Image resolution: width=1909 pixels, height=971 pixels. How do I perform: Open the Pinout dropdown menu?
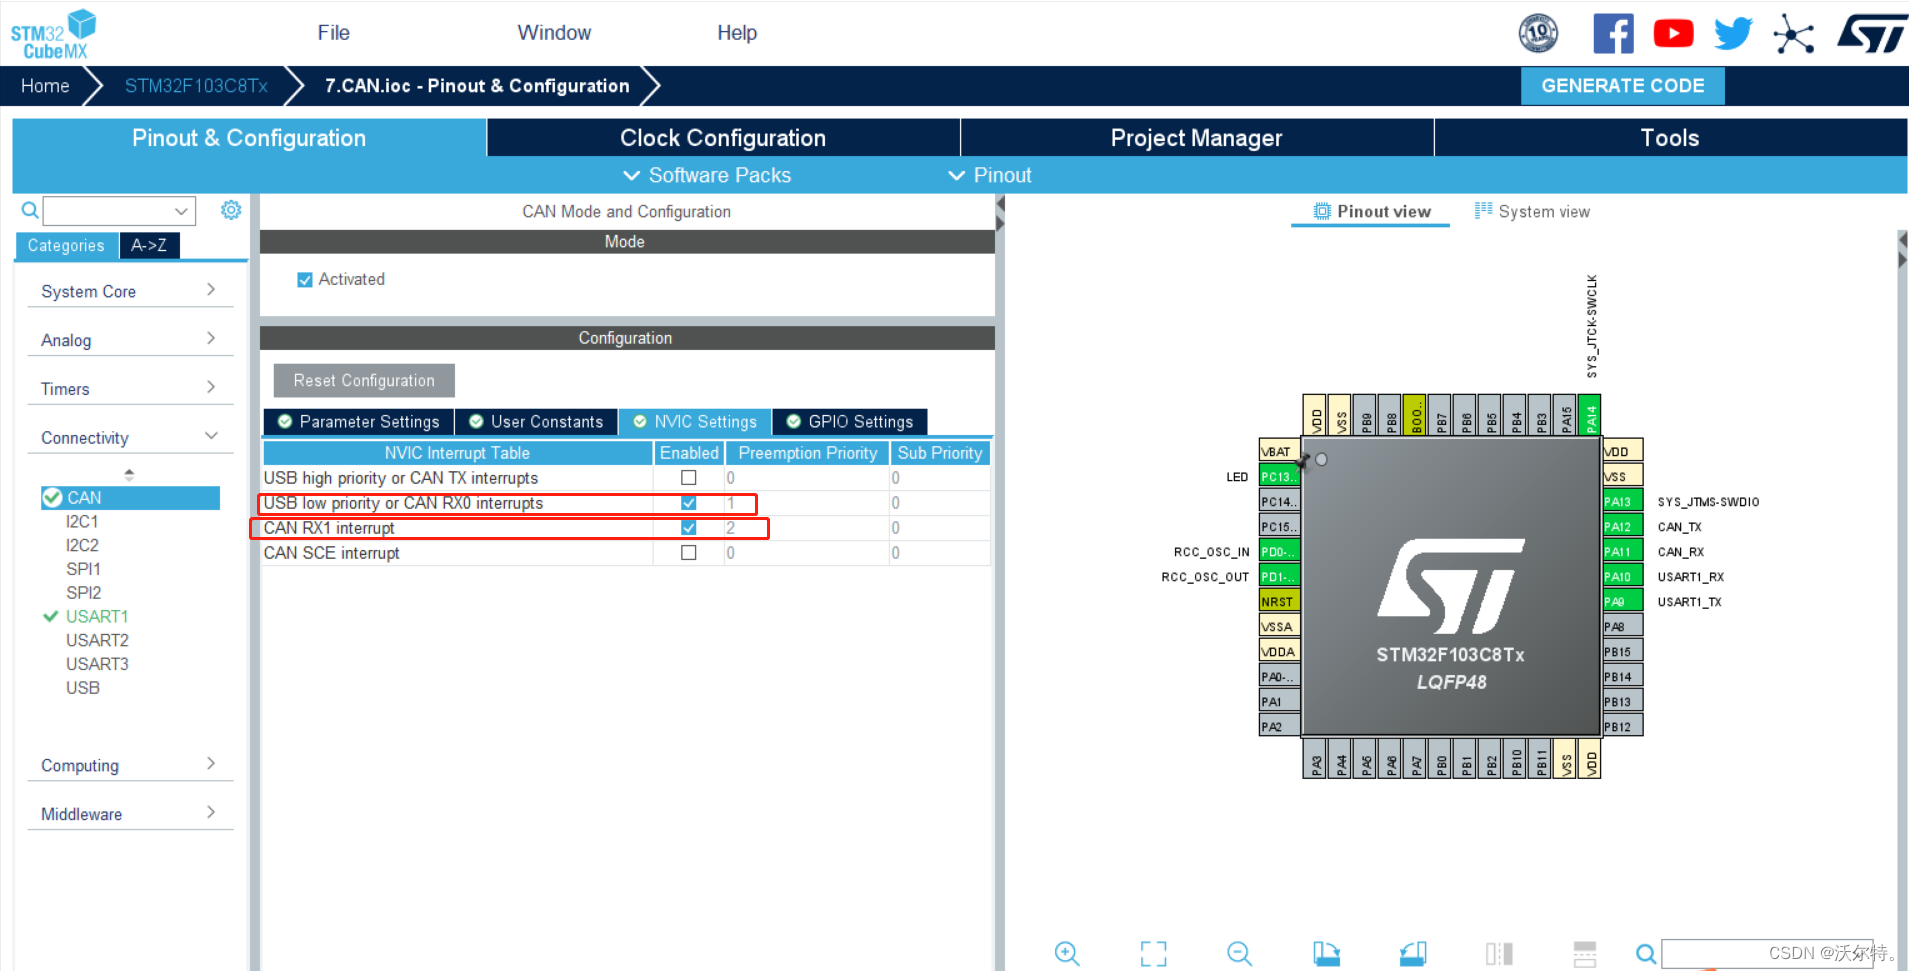pos(990,175)
